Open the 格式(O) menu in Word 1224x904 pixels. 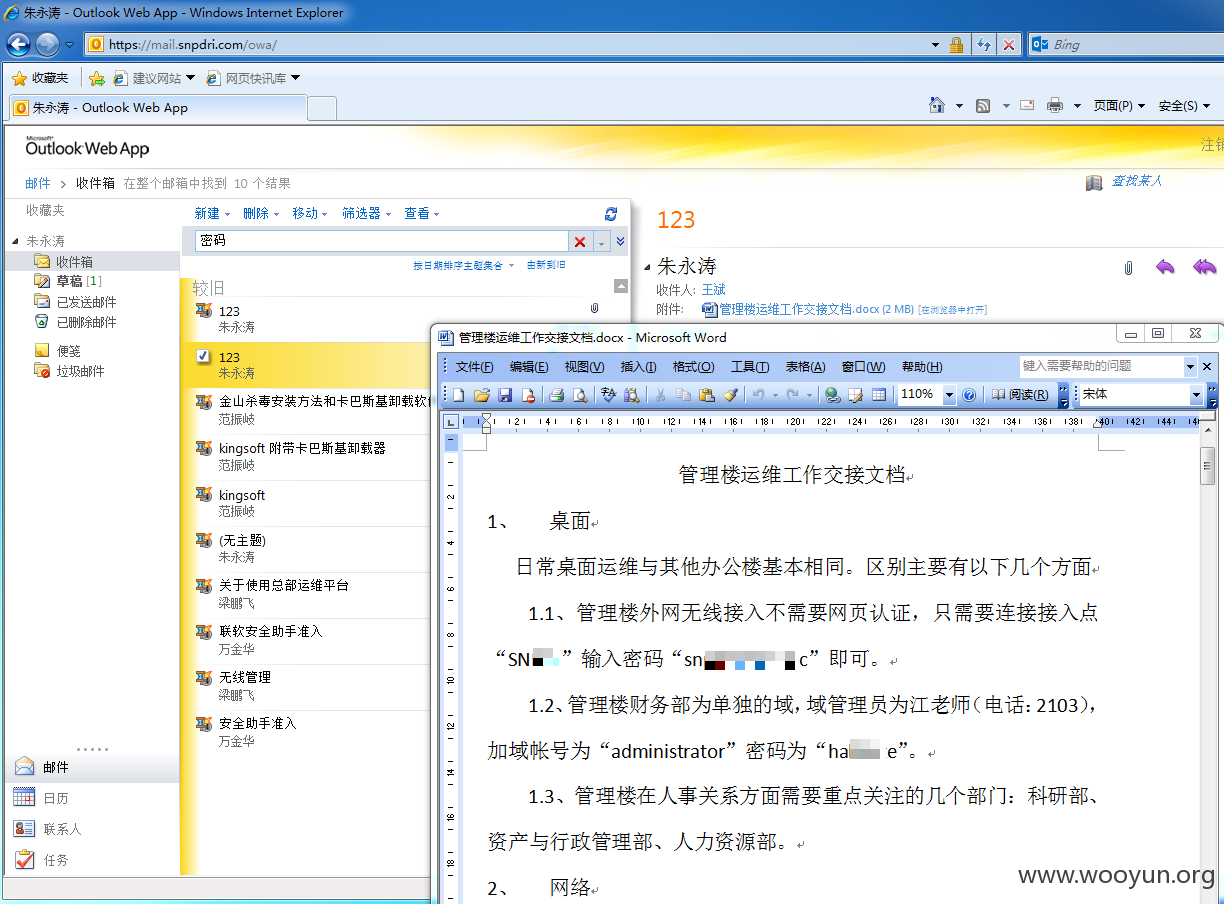pos(693,367)
